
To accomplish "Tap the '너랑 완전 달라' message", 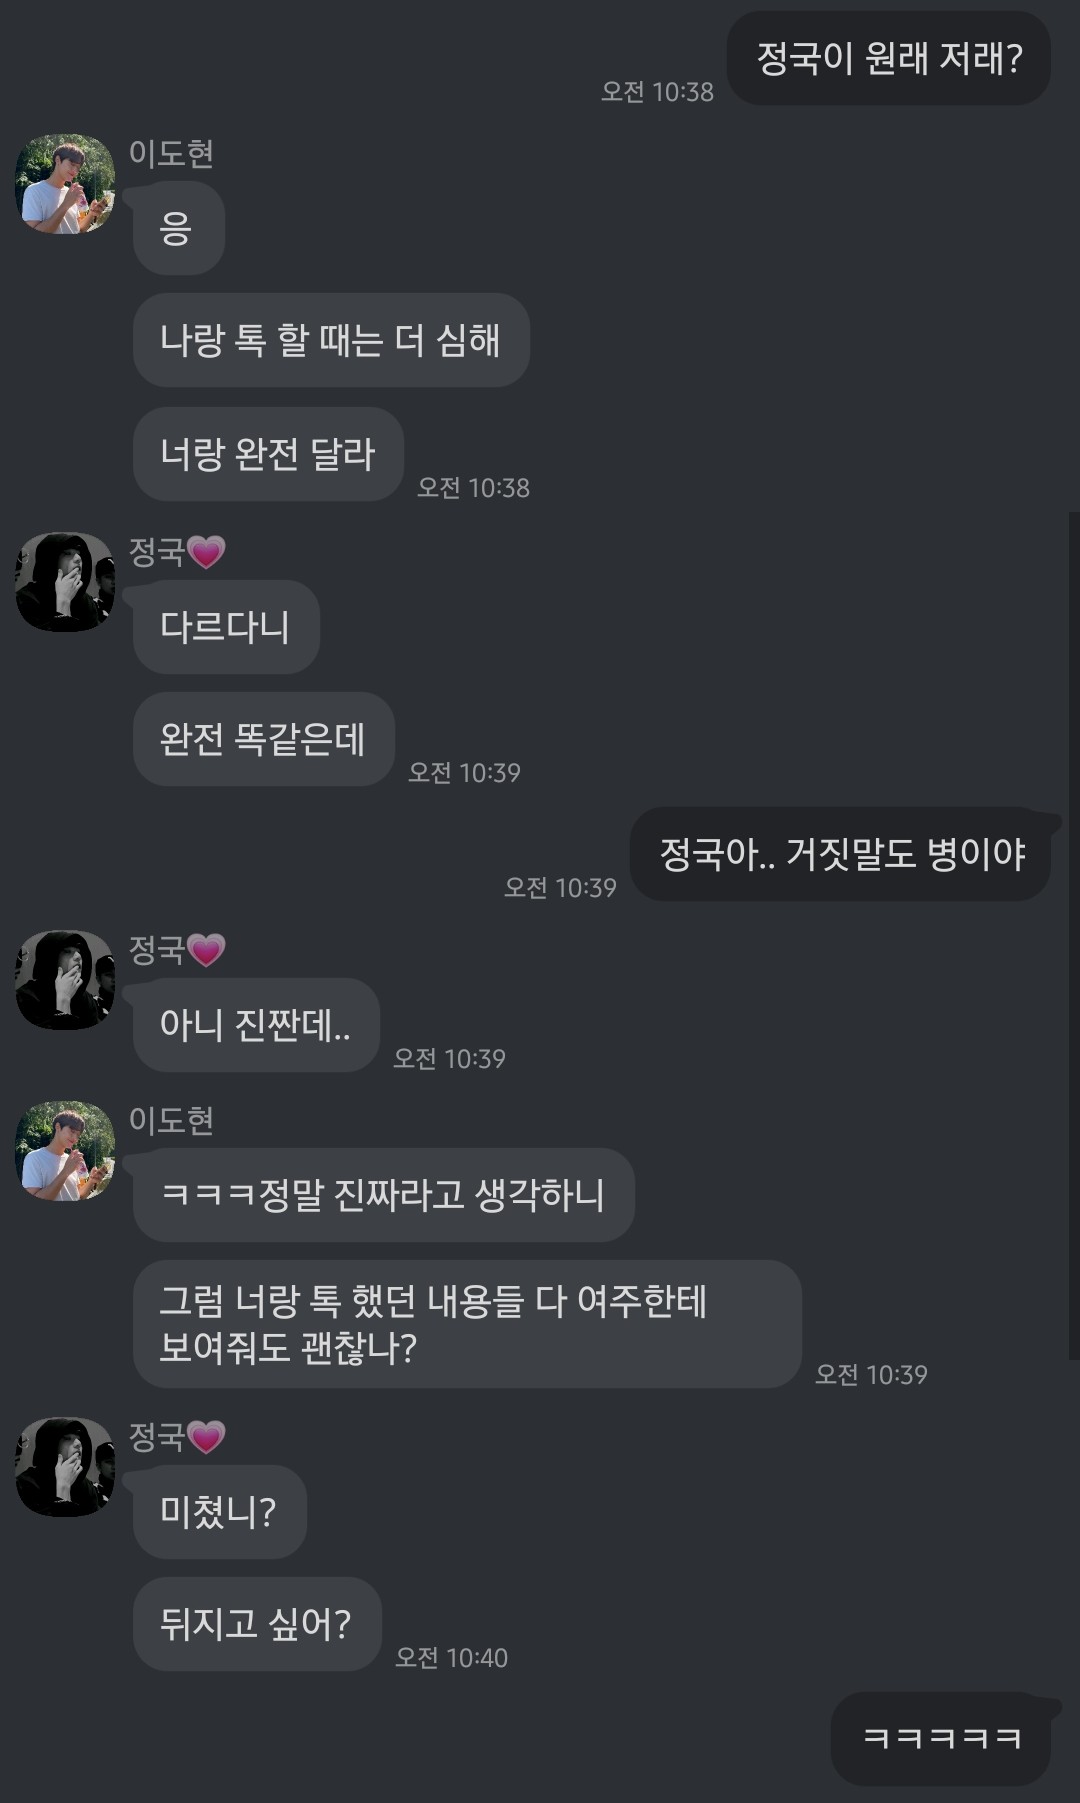I will (x=268, y=454).
